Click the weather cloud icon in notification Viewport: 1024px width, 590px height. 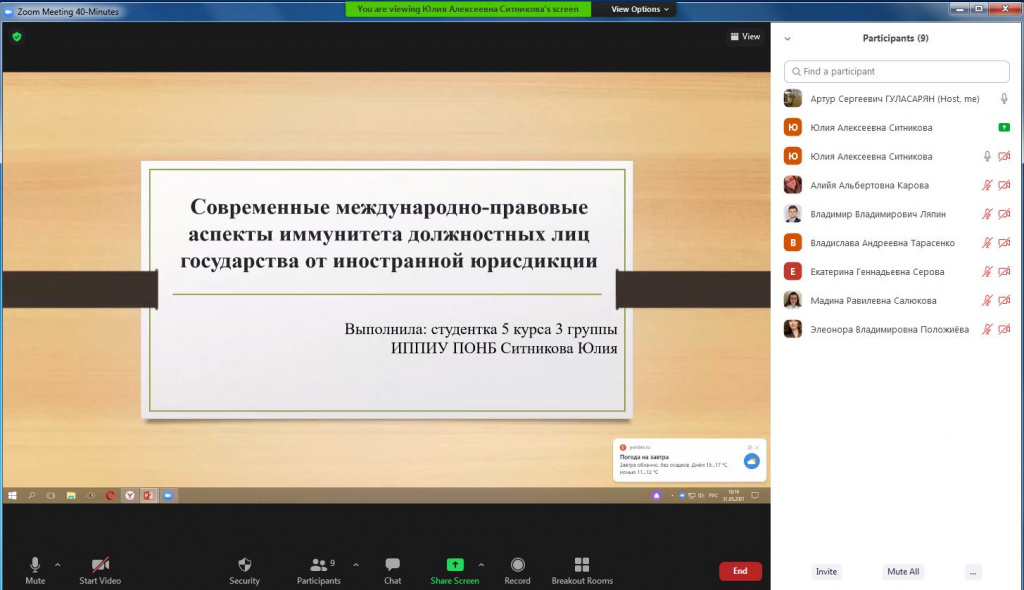click(752, 461)
